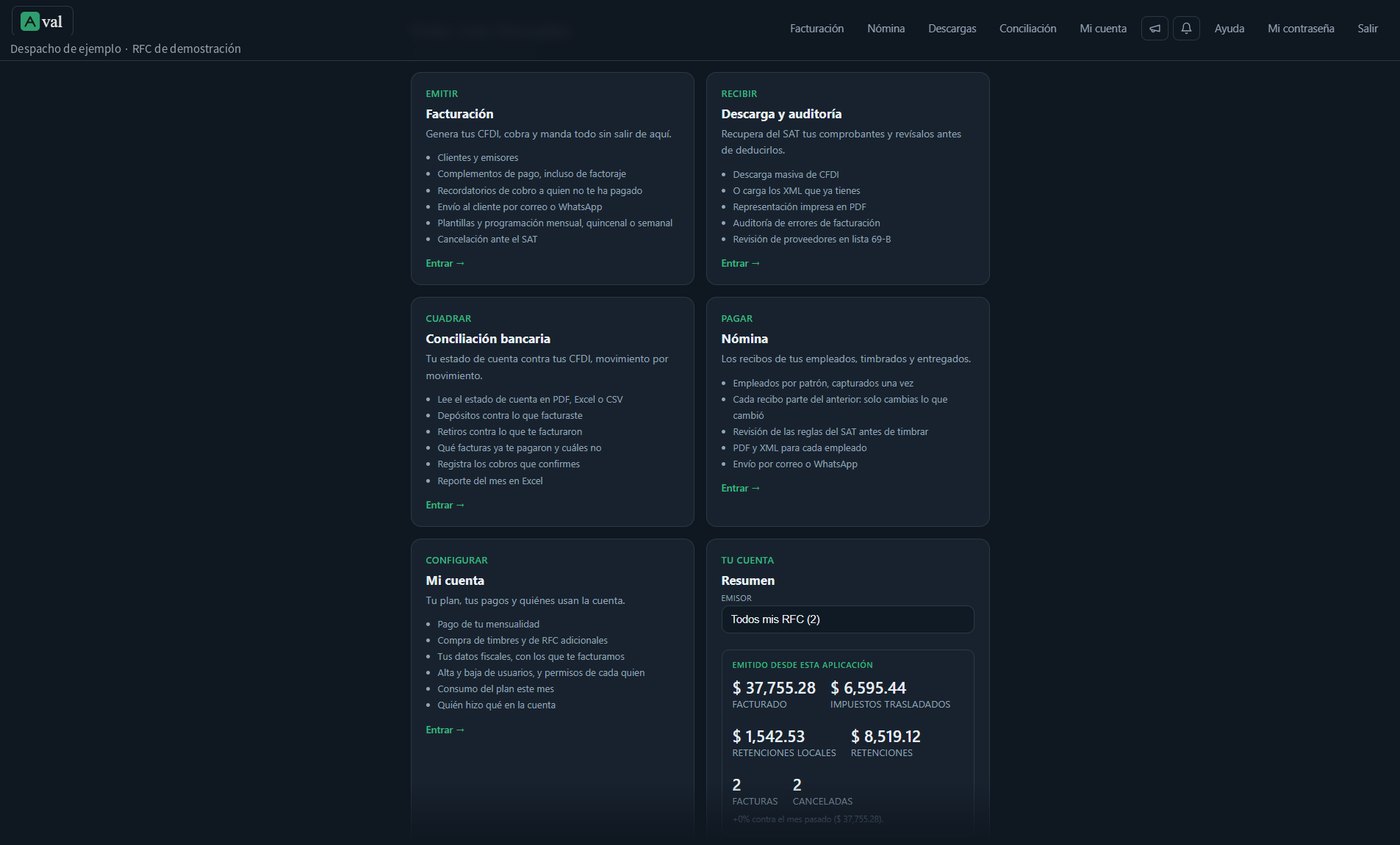This screenshot has height=845, width=1400.
Task: Click 'Descarga y auditoría' card heading
Action: [781, 114]
